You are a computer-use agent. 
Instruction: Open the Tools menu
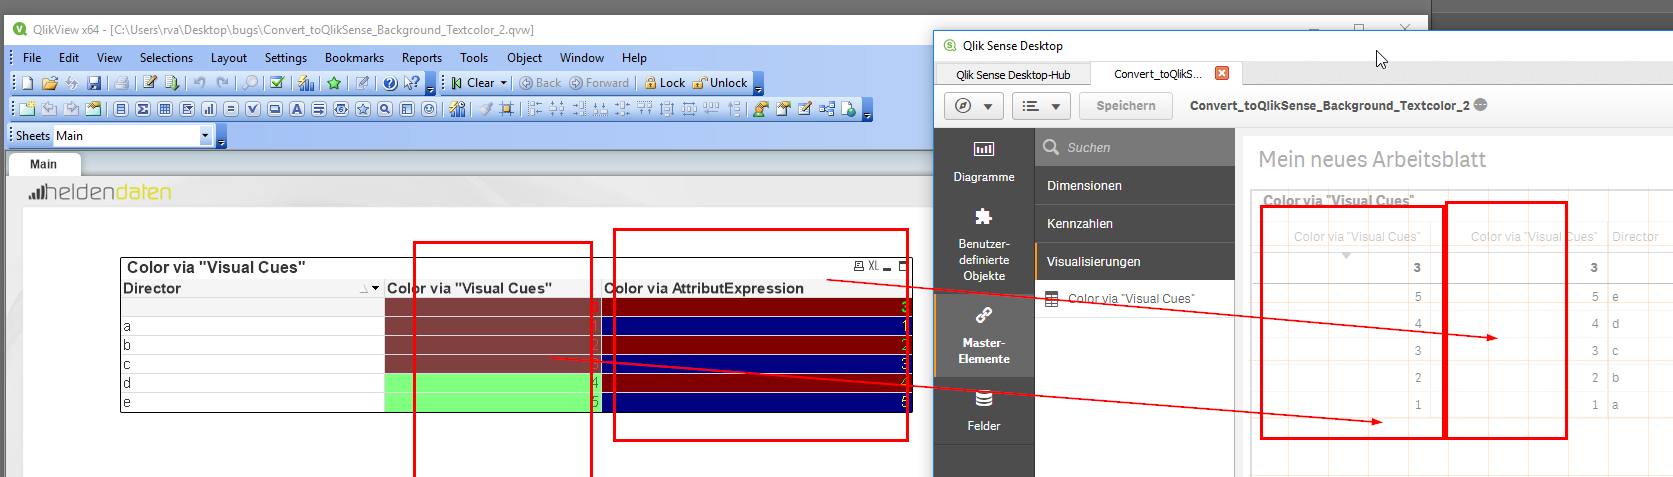tap(474, 58)
